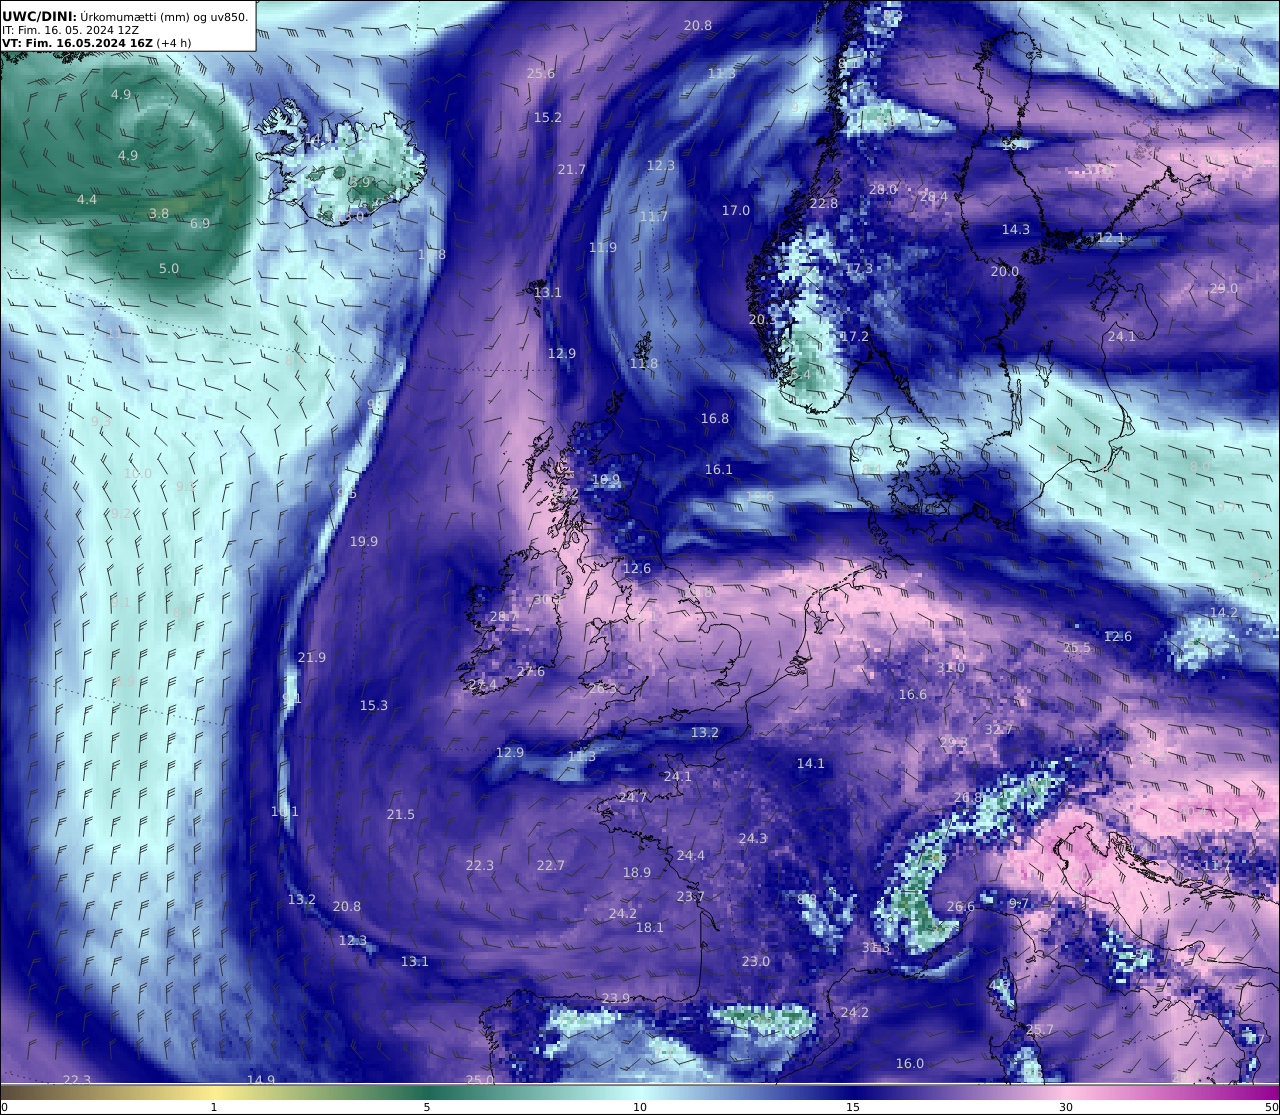The height and width of the screenshot is (1115, 1280).
Task: Click the 14.3 value over Sweden
Action: 1016,230
